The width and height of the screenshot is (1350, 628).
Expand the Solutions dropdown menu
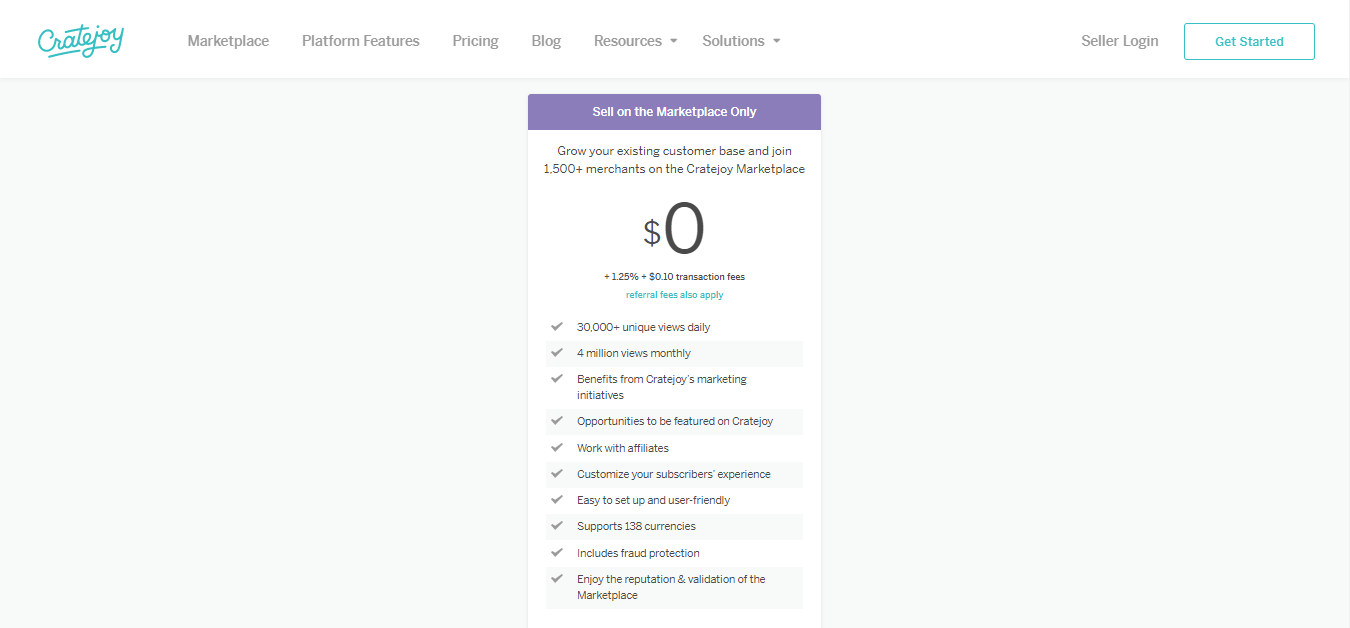(741, 41)
